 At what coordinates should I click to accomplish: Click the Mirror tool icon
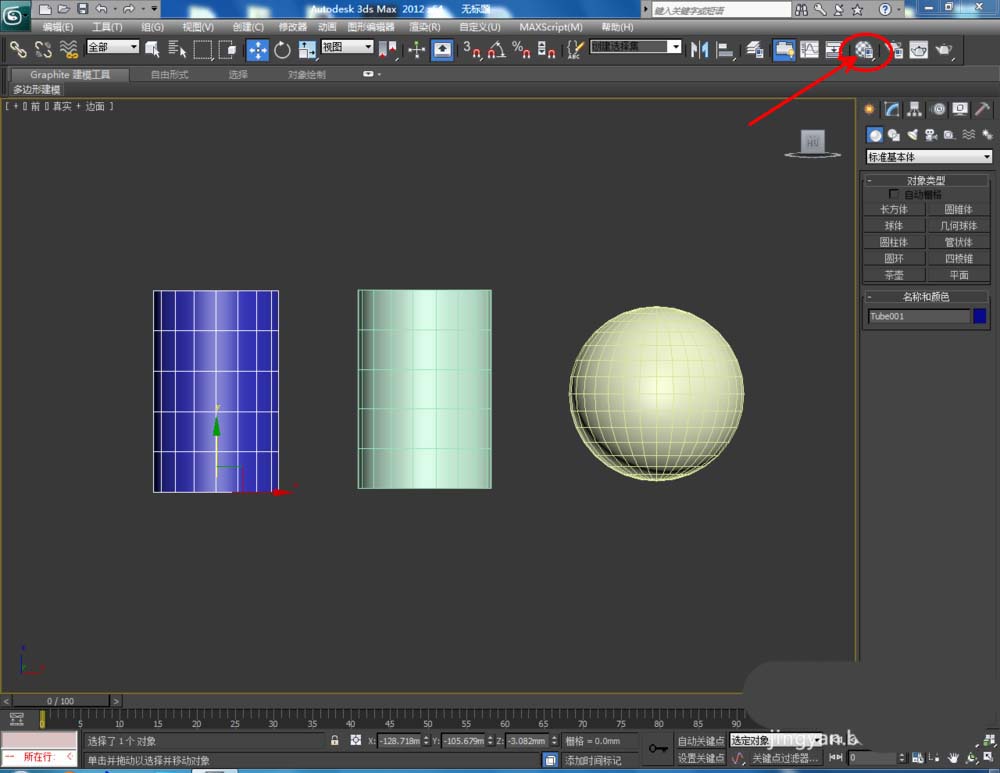click(700, 49)
